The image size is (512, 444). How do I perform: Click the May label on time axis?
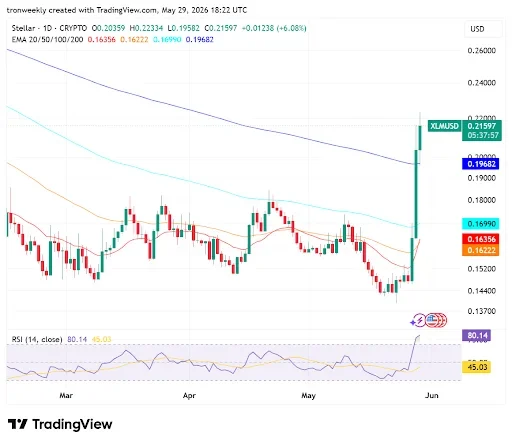[308, 396]
